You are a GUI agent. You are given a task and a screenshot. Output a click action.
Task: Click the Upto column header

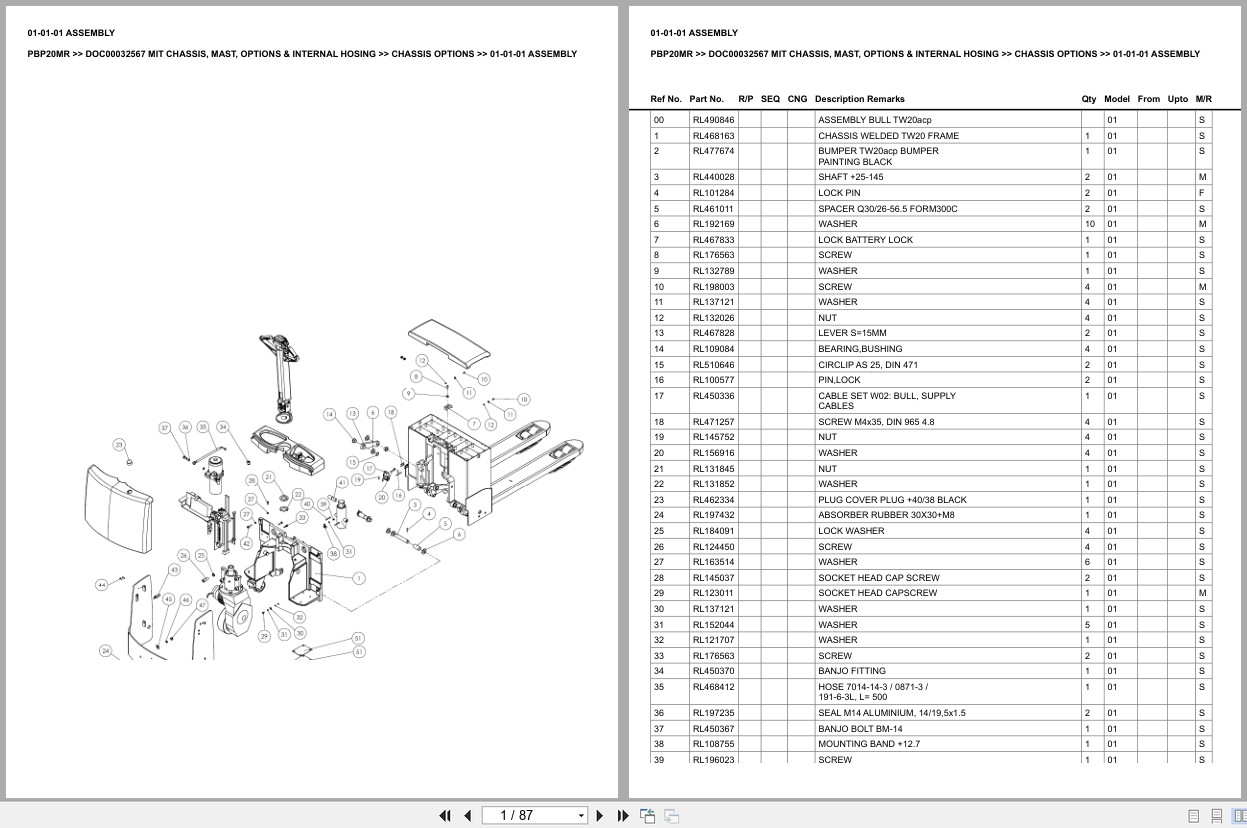click(1178, 99)
